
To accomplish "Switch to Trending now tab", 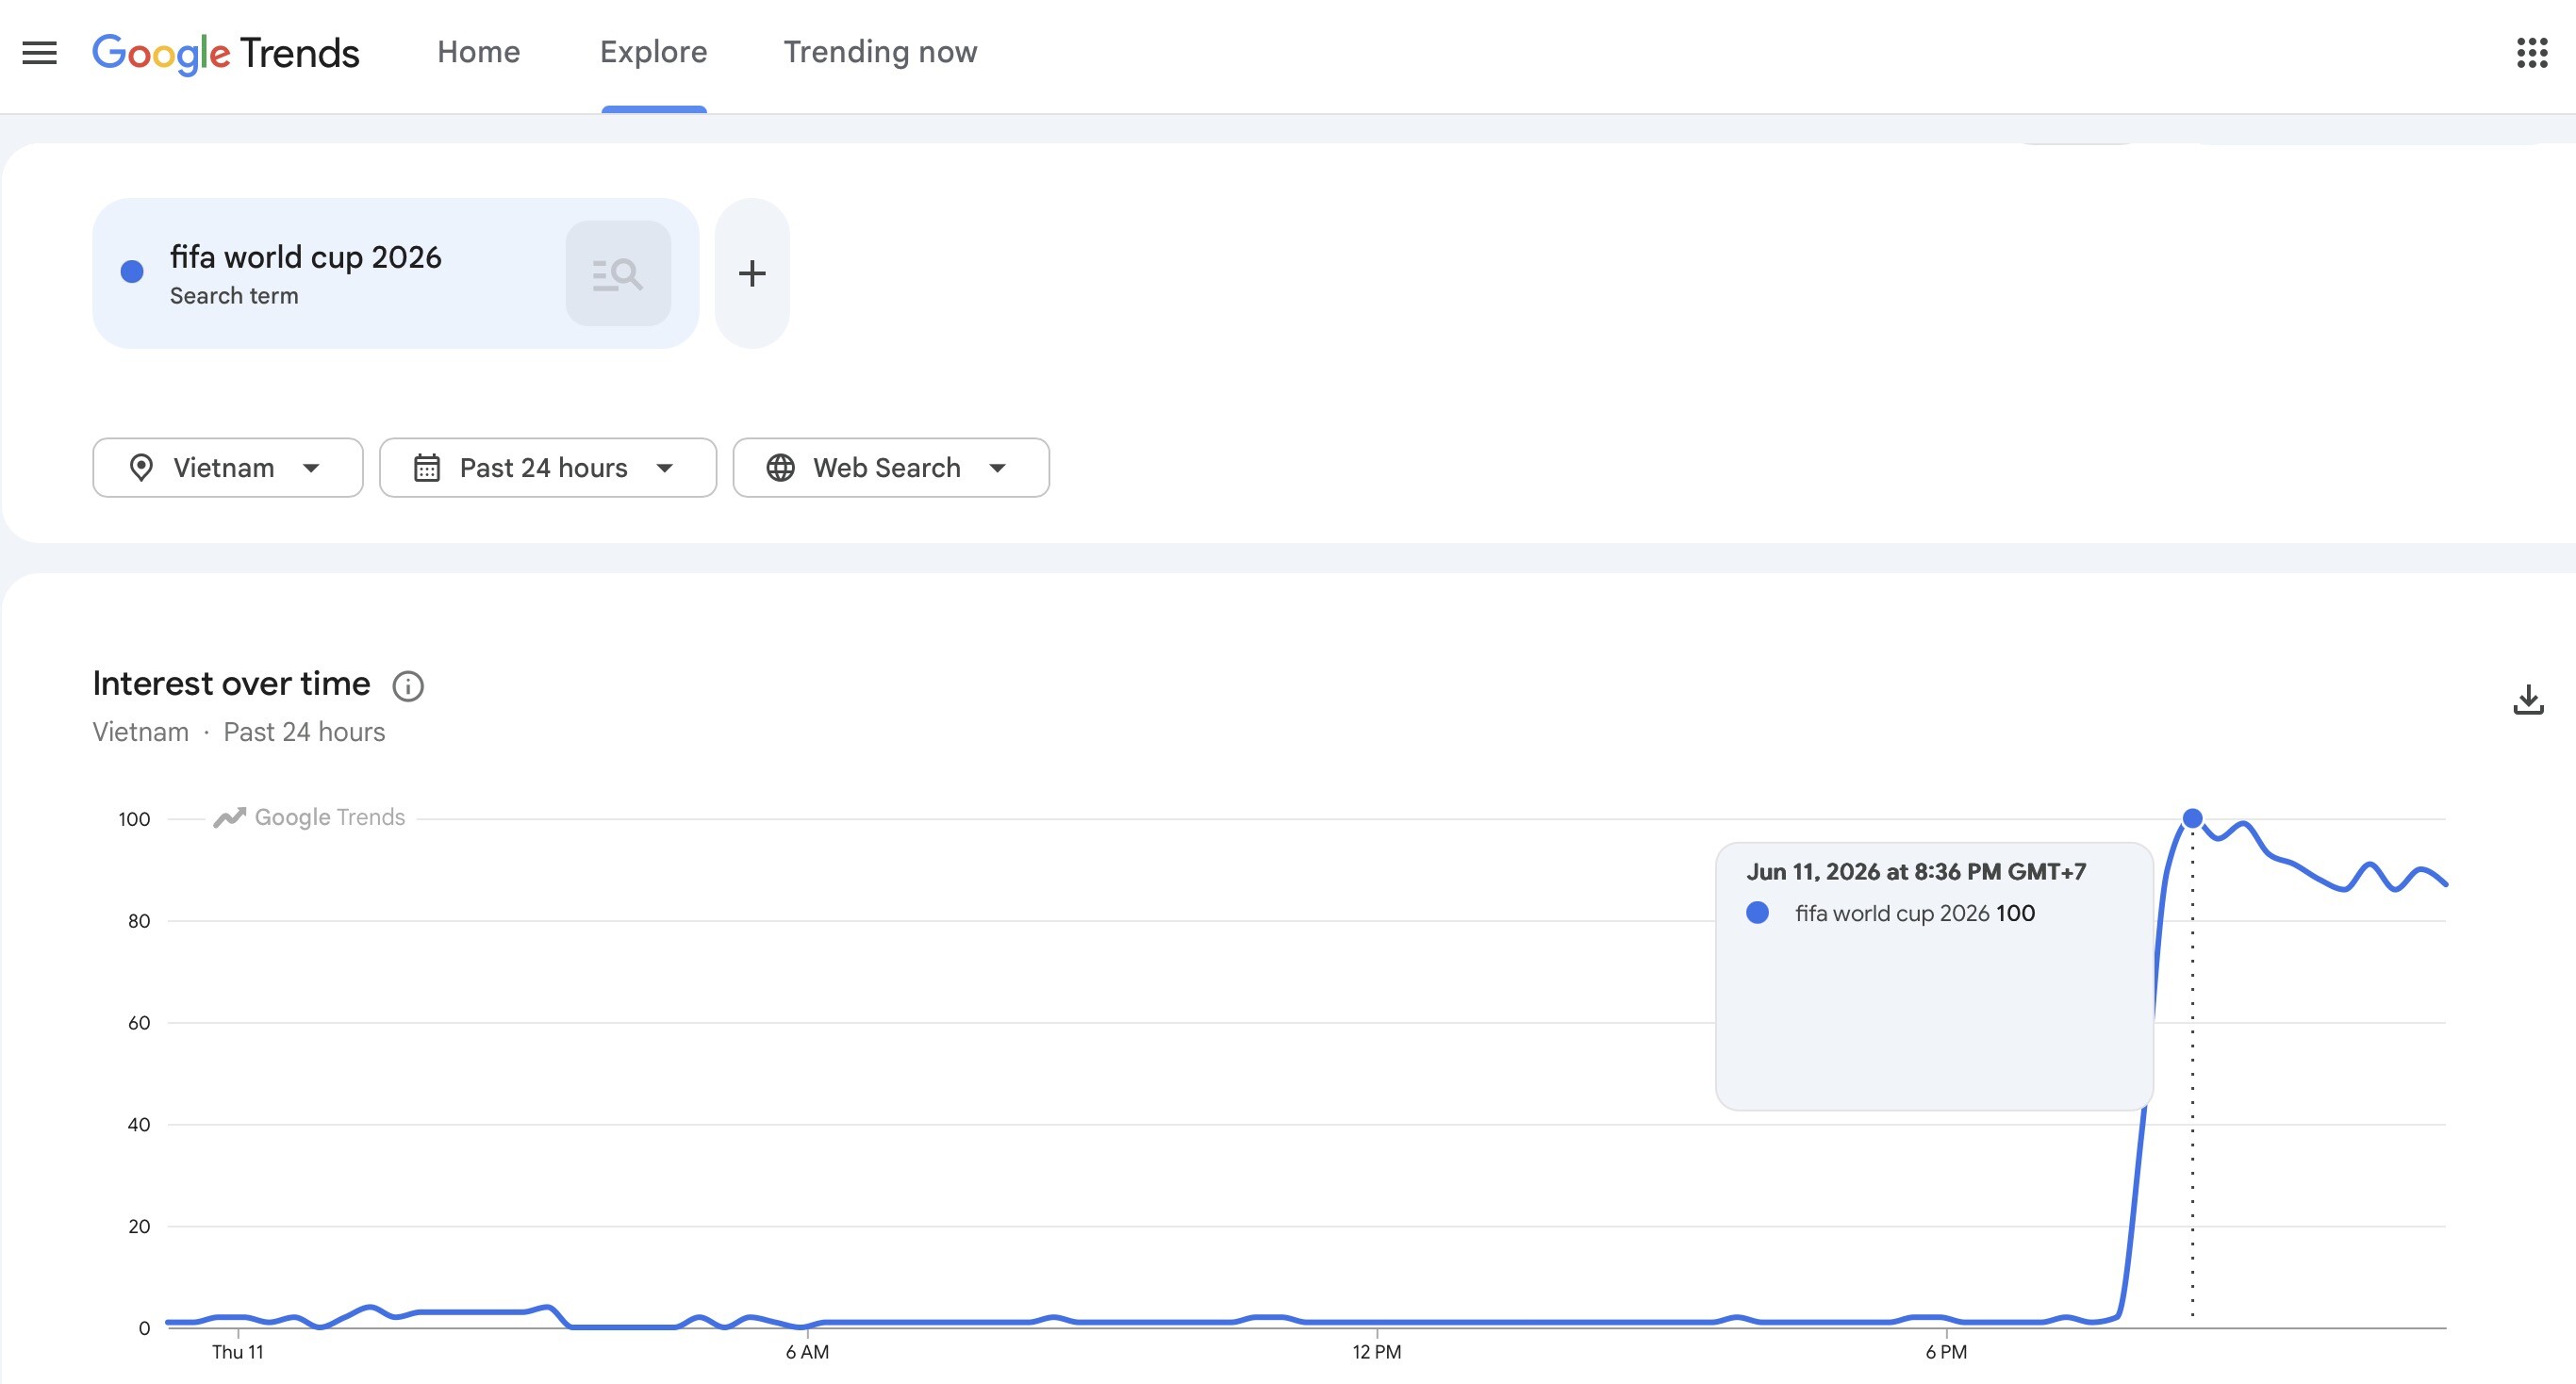I will (x=880, y=52).
